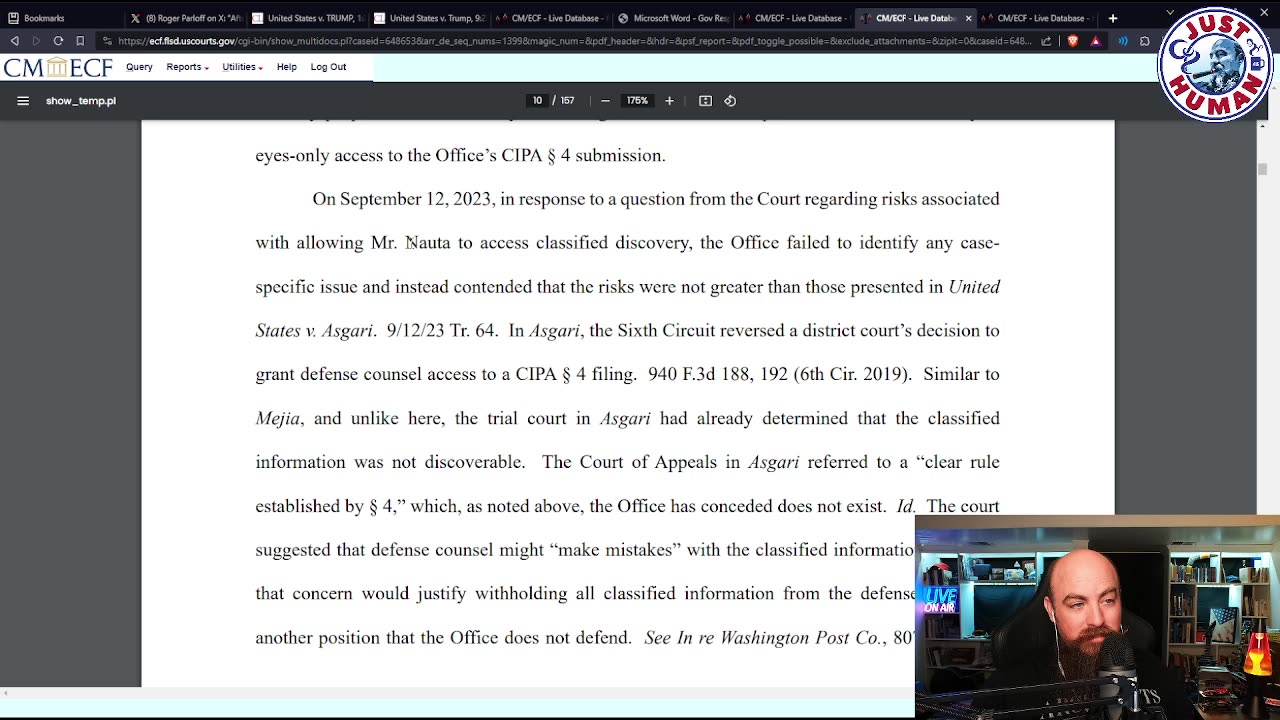Screen dimensions: 1280x720
Task: Open the Query menu
Action: pyautogui.click(x=139, y=67)
